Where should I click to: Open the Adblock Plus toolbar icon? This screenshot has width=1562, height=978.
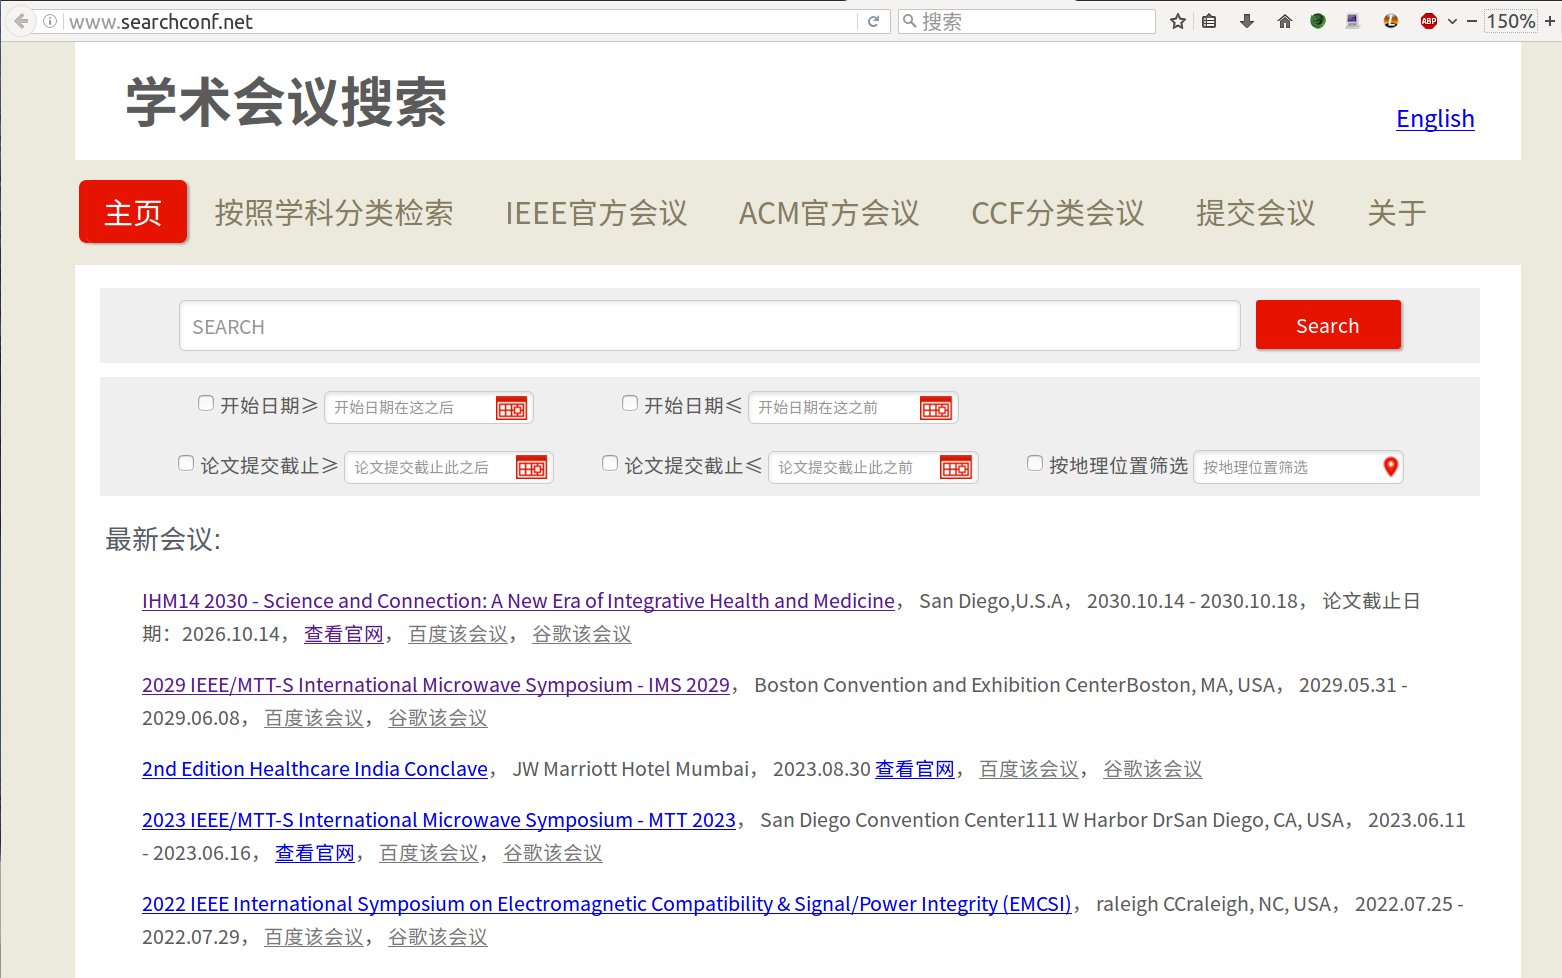point(1428,20)
